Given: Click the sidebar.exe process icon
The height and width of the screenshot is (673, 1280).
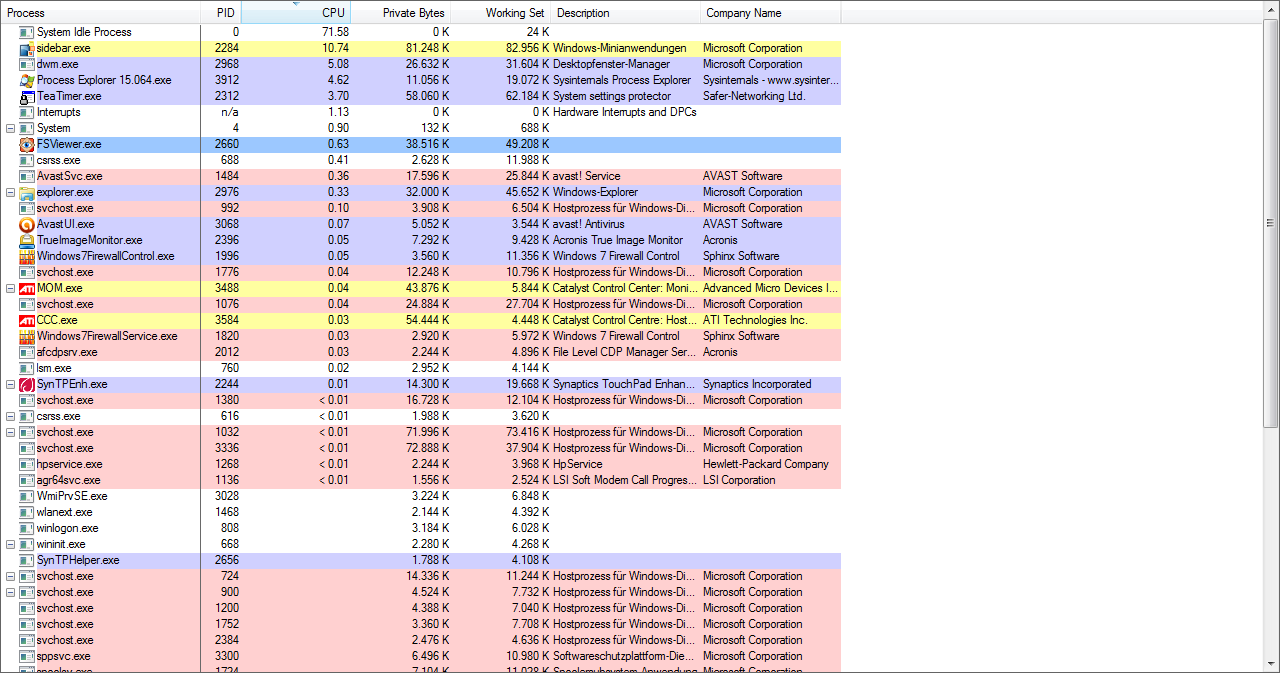Looking at the screenshot, I should [27, 48].
